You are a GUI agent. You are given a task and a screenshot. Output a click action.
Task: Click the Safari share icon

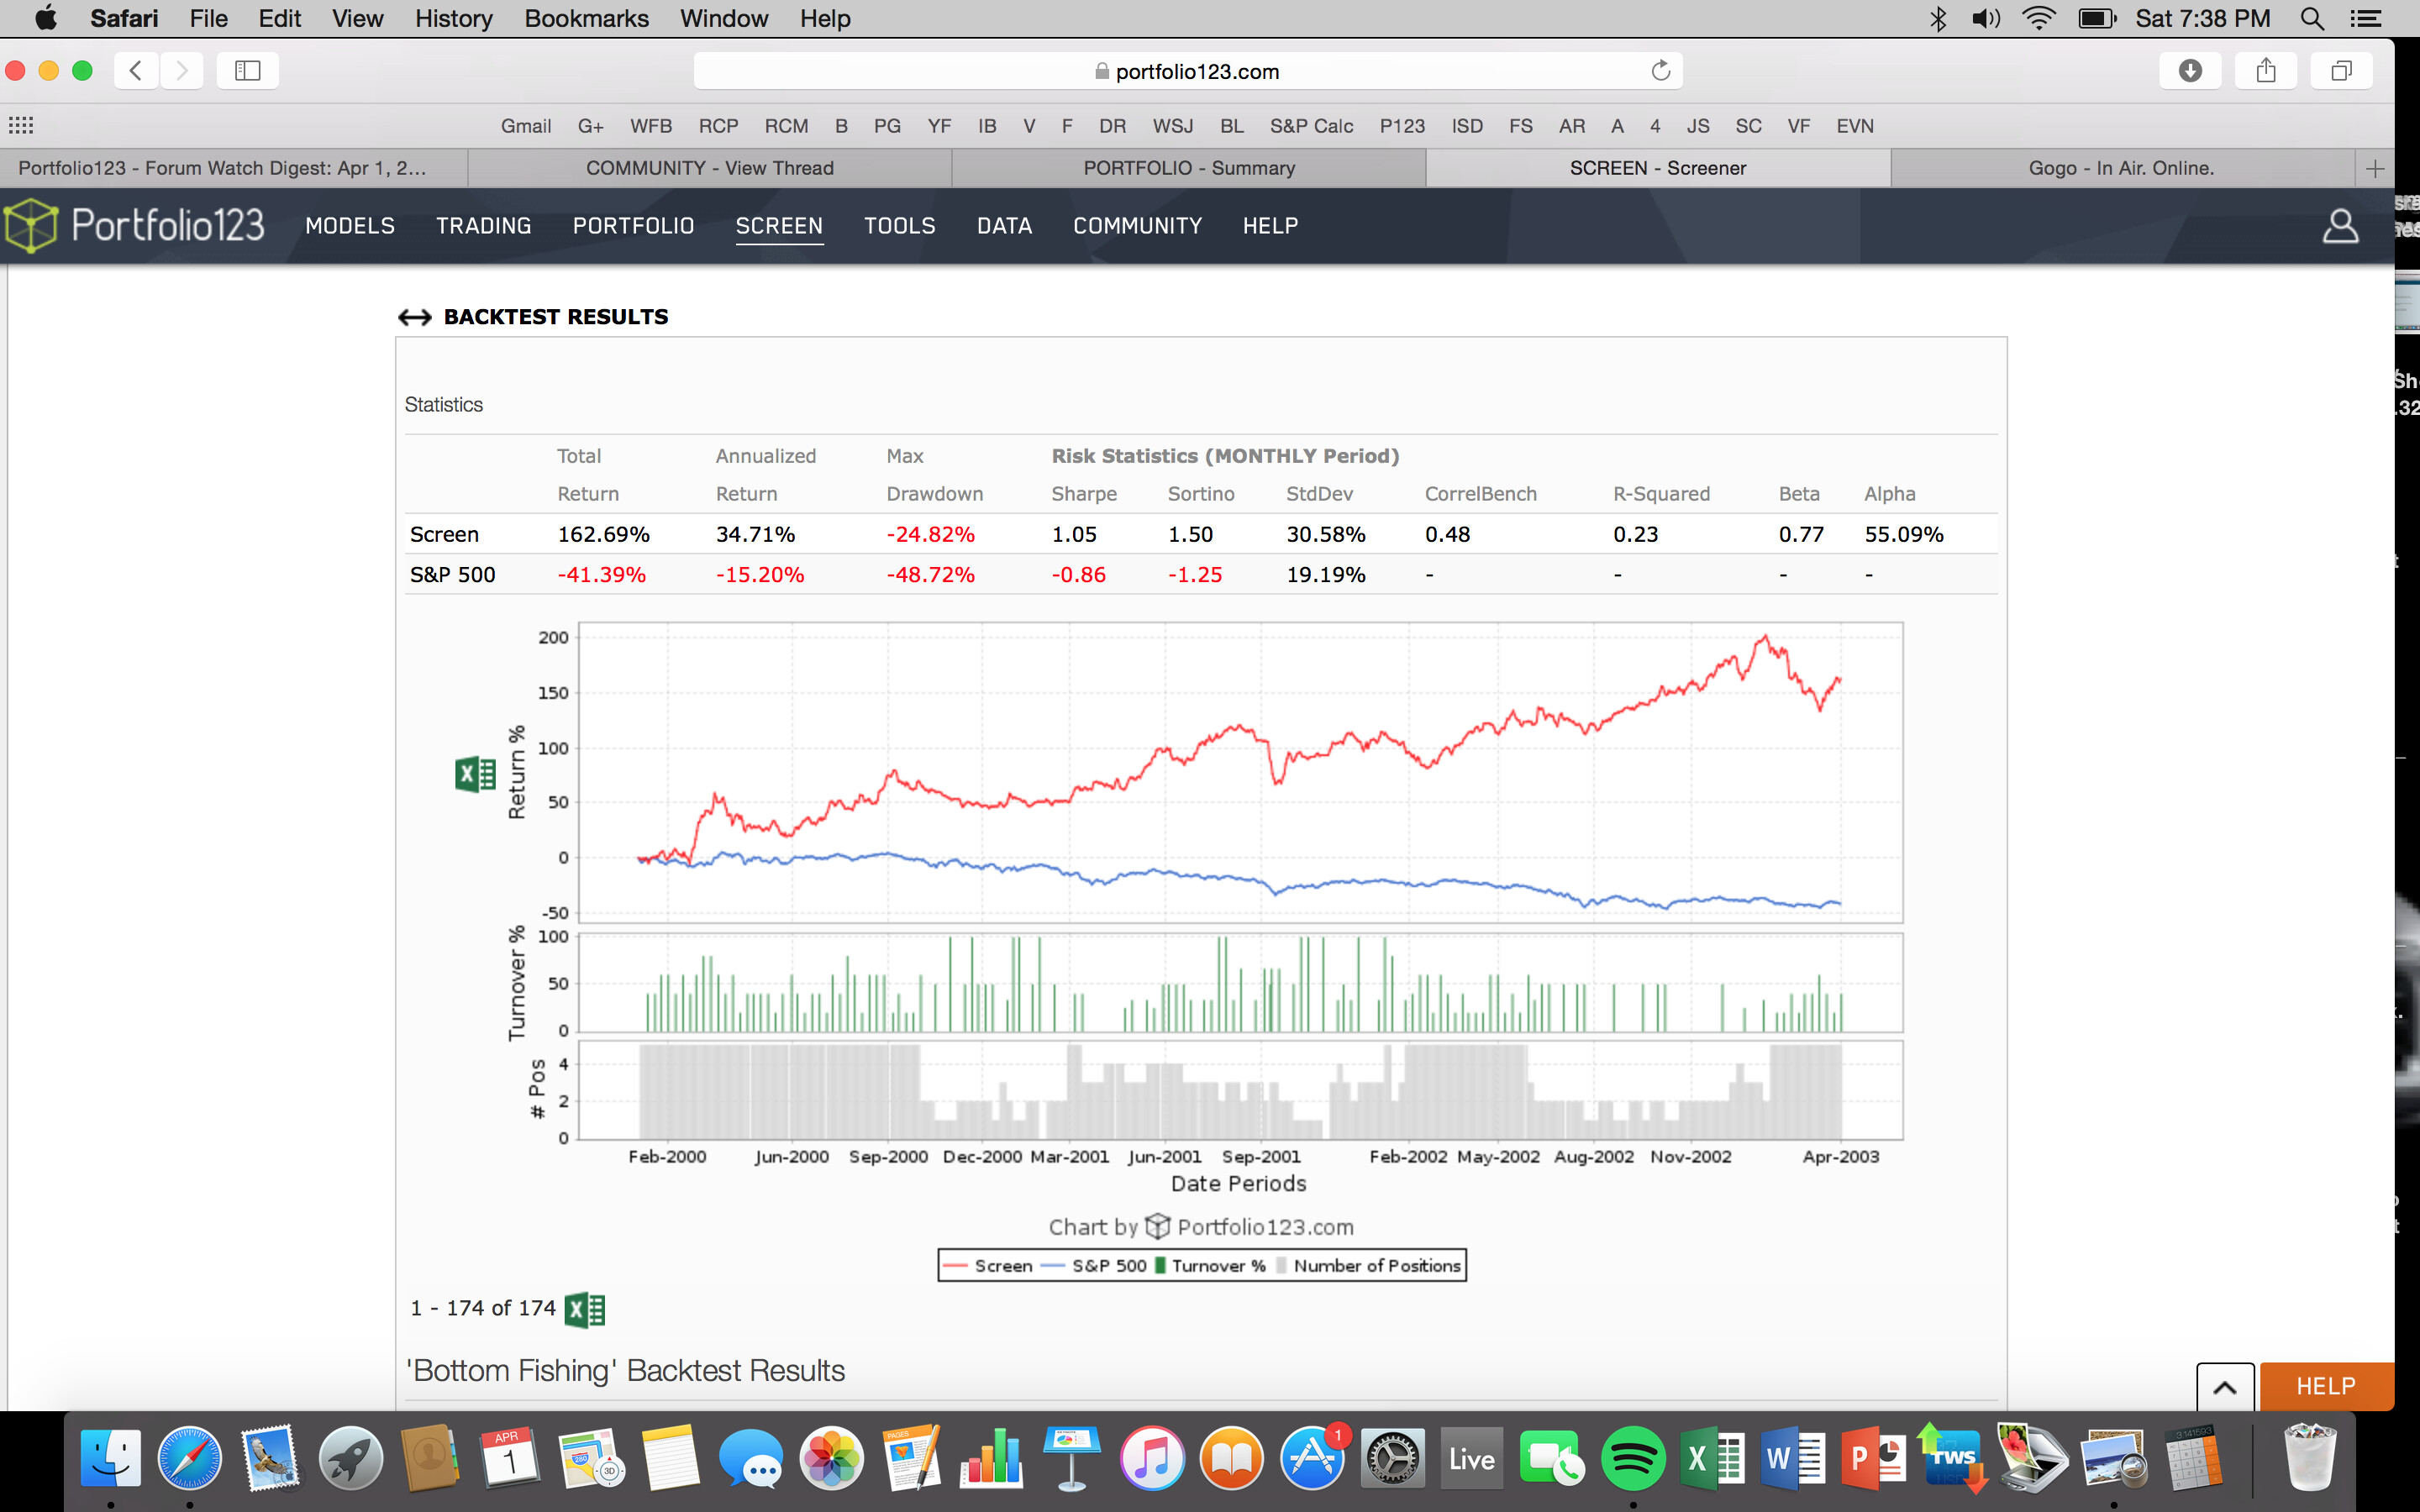point(2266,70)
